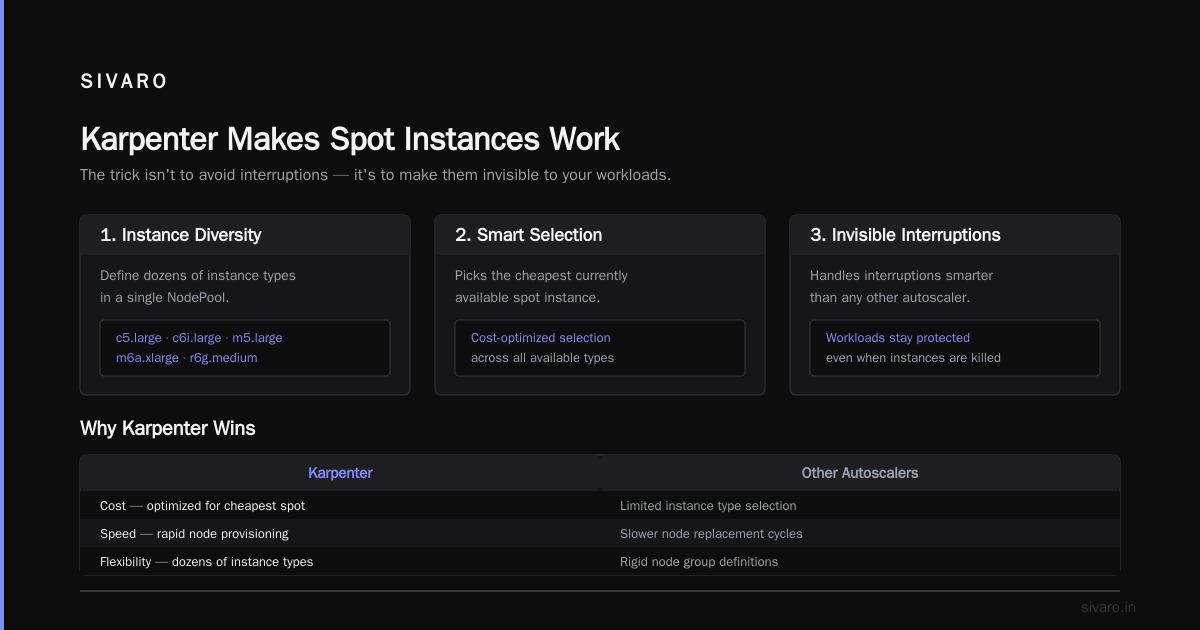The width and height of the screenshot is (1200, 630).
Task: Click 'in a single NodePool.' text
Action: [x=165, y=297]
